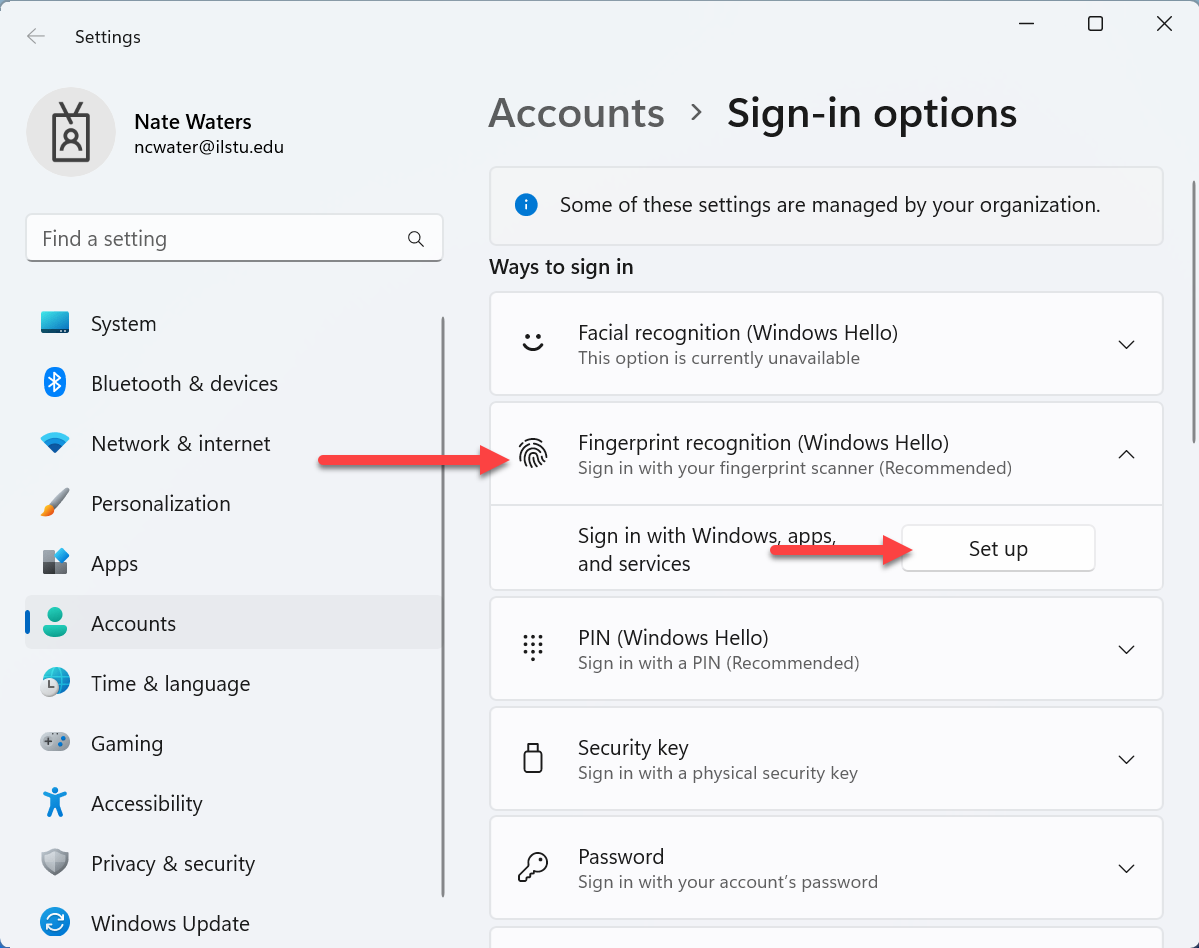Expand the PIN (Windows Hello) chevron
This screenshot has width=1199, height=948.
pyautogui.click(x=1126, y=649)
